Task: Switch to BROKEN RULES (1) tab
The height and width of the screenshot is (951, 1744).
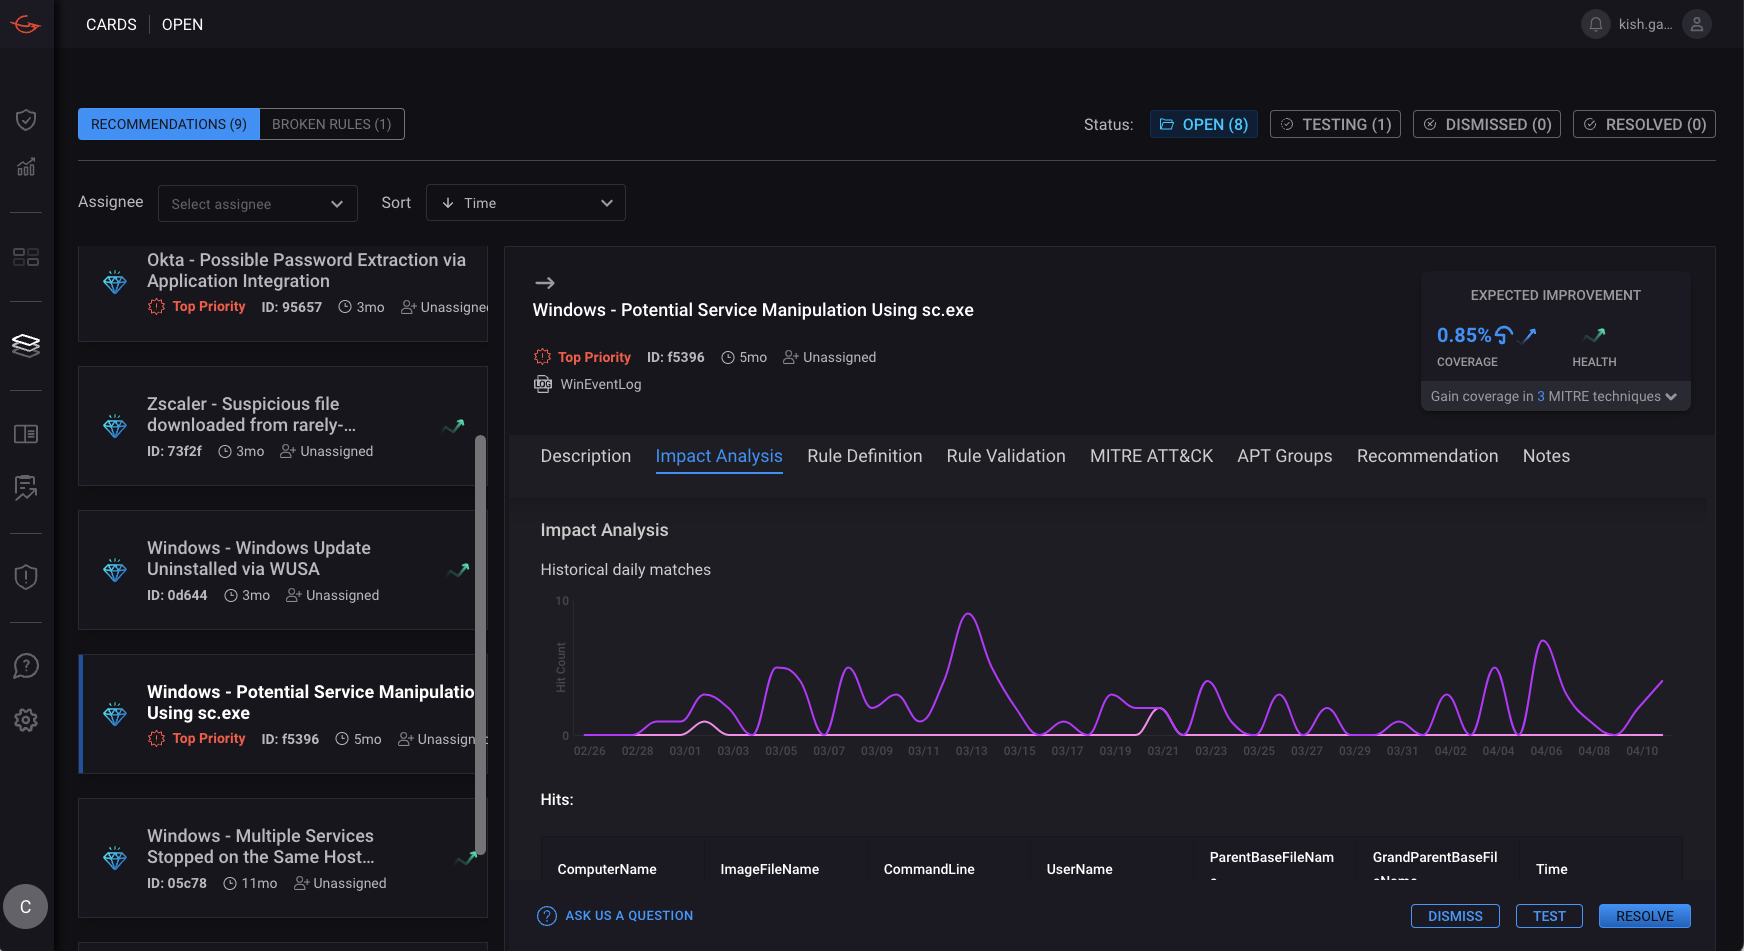Action: click(331, 124)
